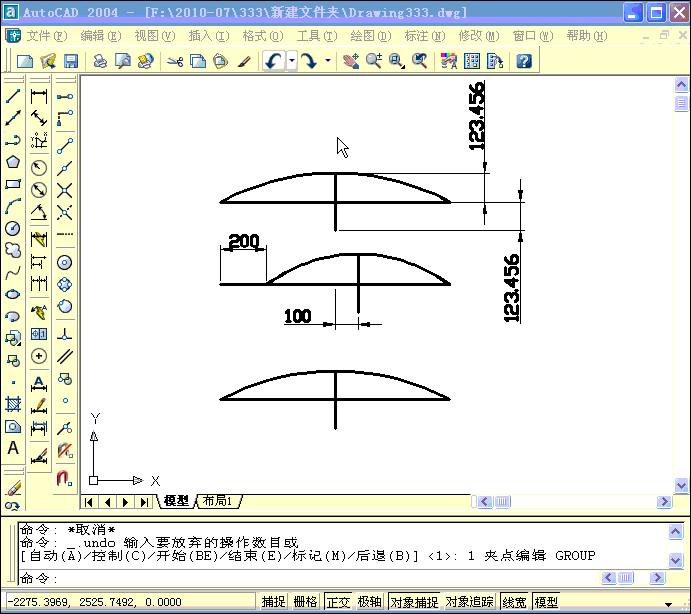Image resolution: width=691 pixels, height=614 pixels.
Task: Open the 标注(N) menu
Action: coord(425,36)
